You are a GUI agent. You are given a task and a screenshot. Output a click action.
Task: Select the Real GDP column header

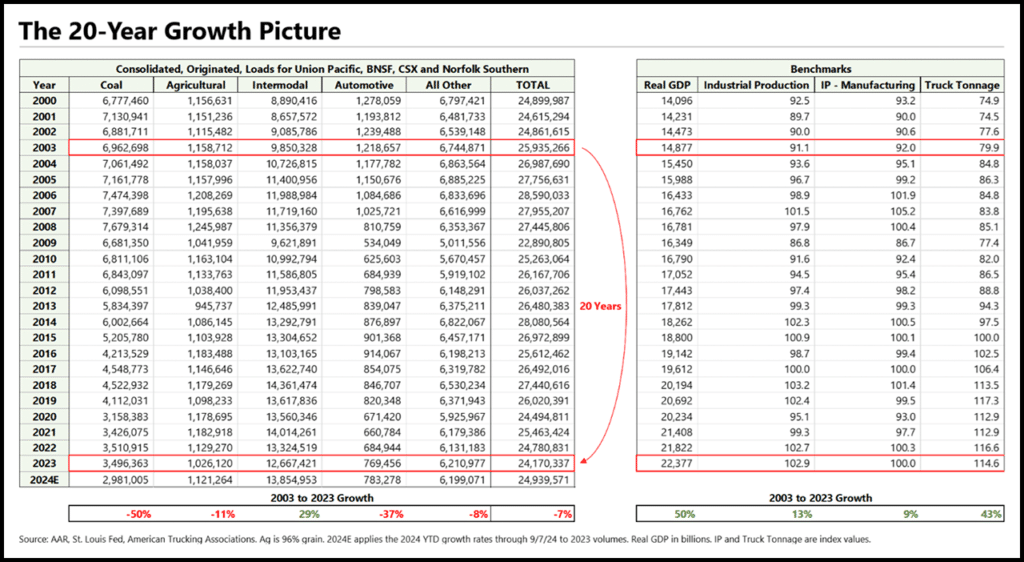pyautogui.click(x=667, y=85)
